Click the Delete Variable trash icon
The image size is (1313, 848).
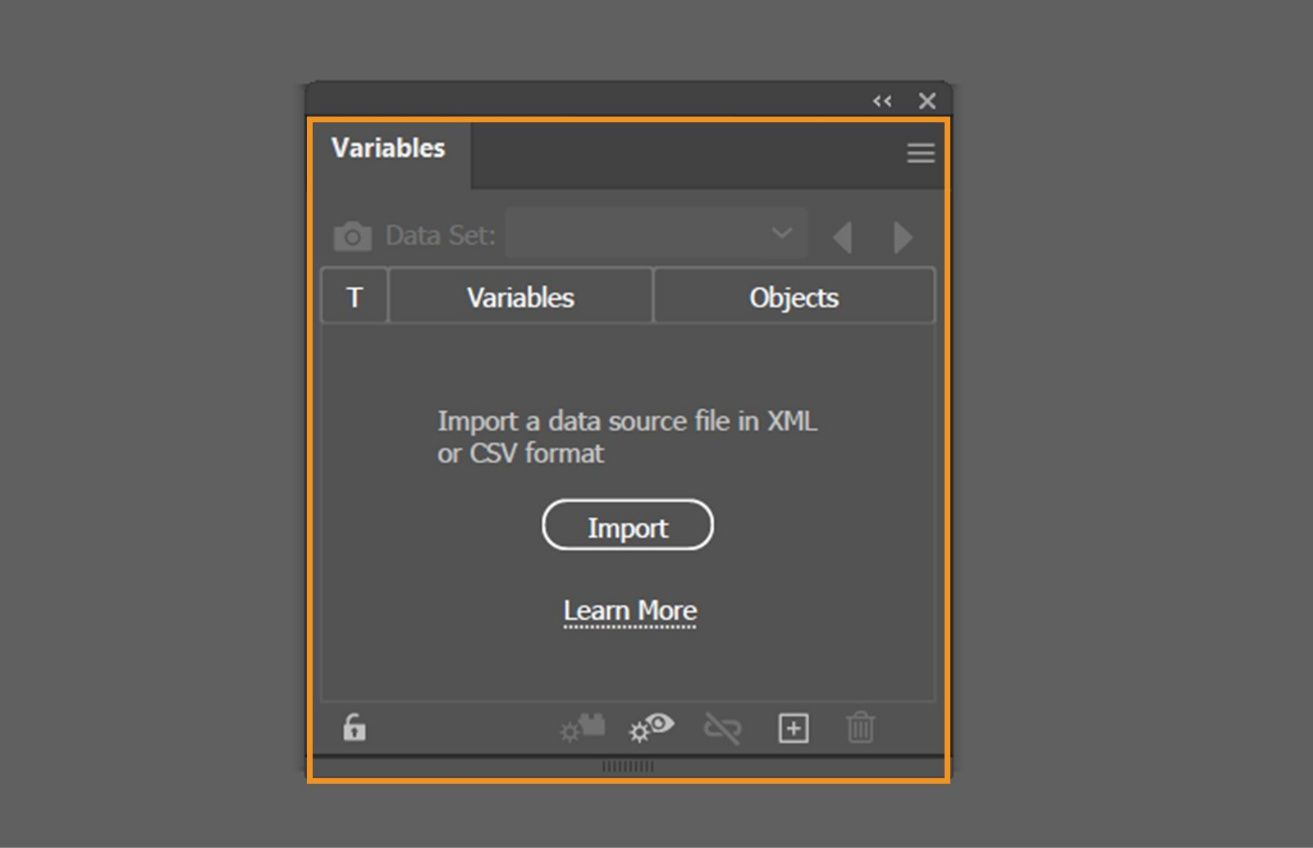tap(861, 727)
